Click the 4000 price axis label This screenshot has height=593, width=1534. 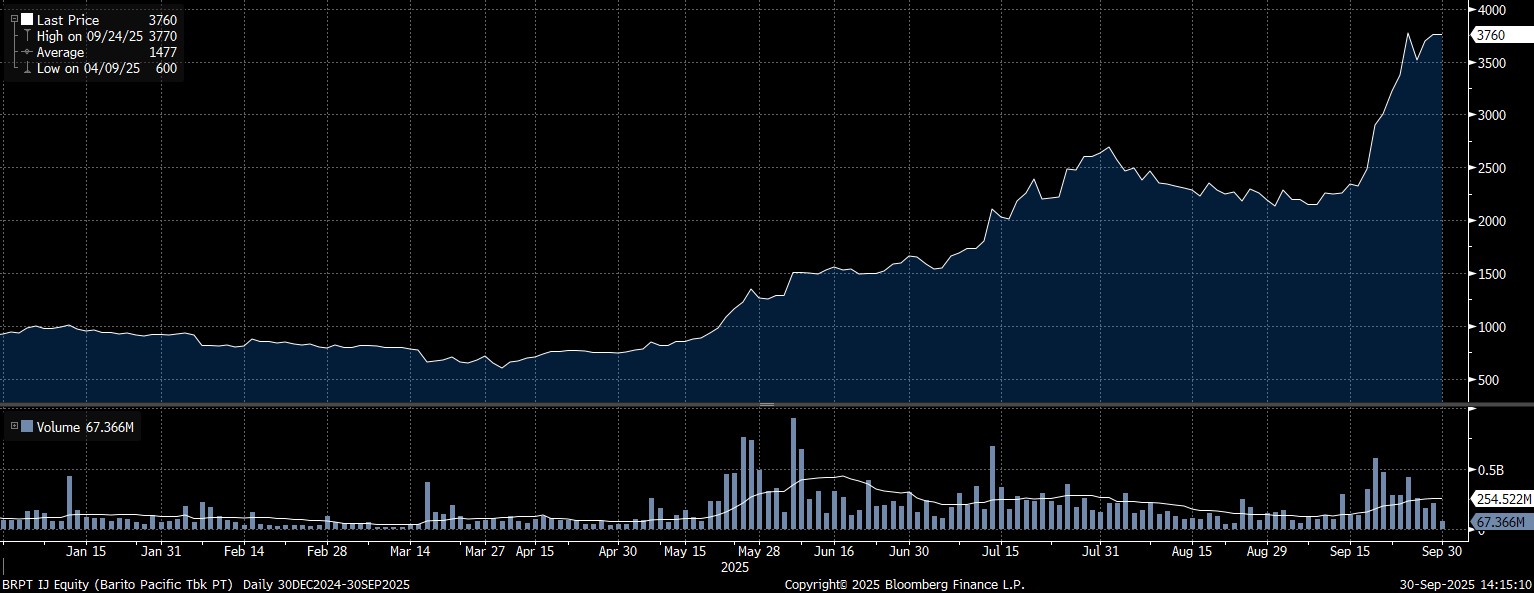[x=1491, y=10]
